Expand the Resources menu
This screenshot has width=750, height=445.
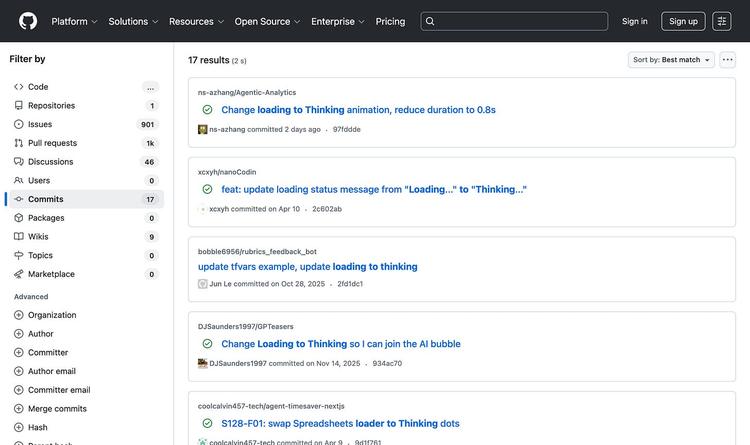coord(196,22)
